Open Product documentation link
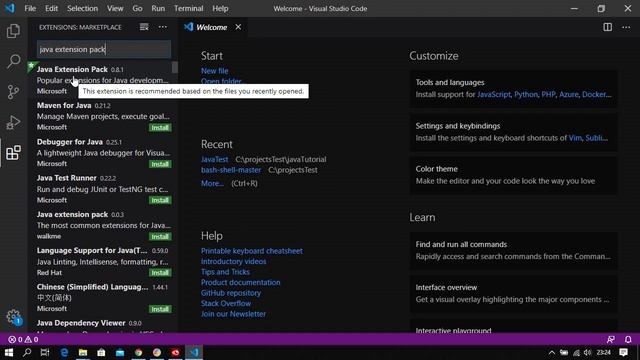This screenshot has height=360, width=640. 240,282
